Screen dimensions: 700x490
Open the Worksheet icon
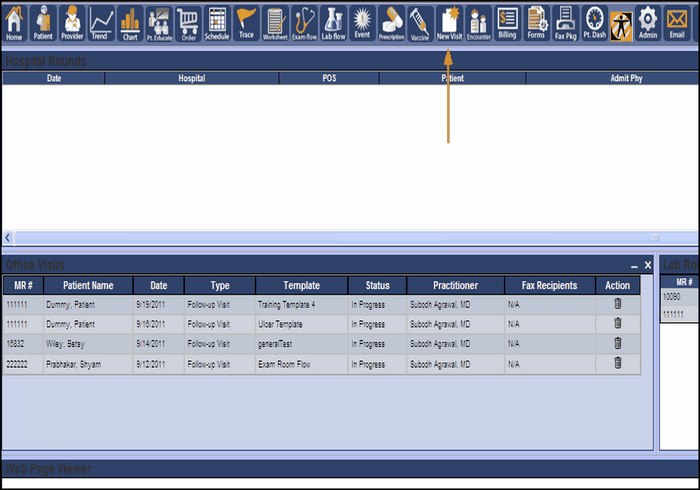[275, 23]
